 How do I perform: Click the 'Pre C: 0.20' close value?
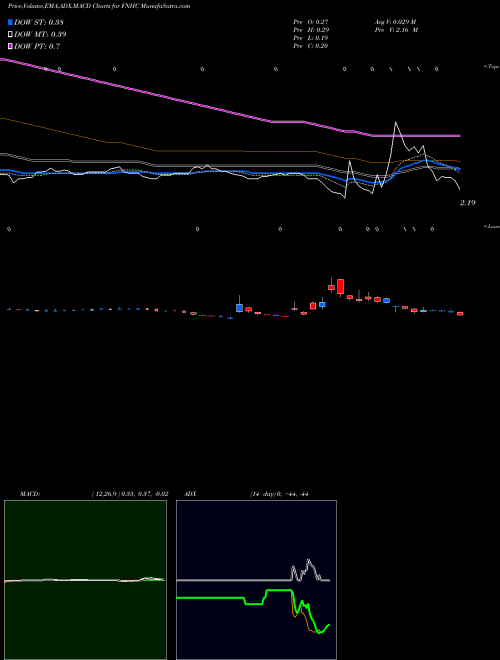[x=311, y=46]
